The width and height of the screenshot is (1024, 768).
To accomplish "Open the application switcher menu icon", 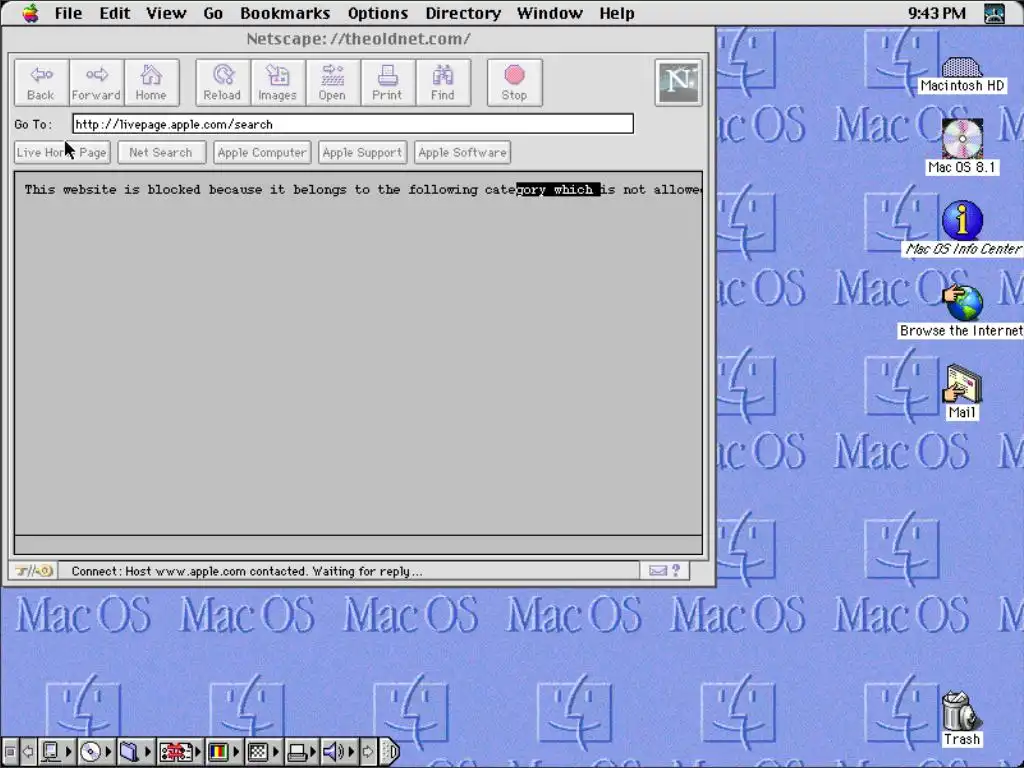I will pyautogui.click(x=995, y=13).
